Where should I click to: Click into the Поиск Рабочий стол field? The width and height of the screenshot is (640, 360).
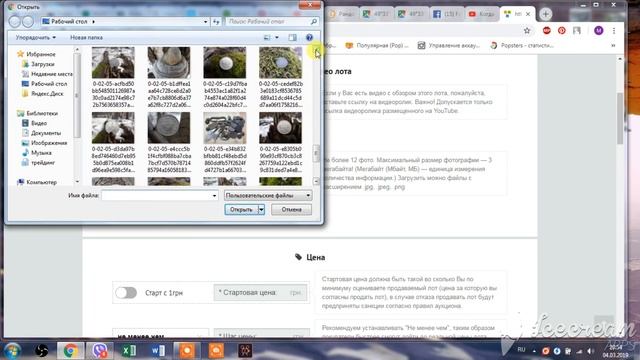tap(268, 22)
